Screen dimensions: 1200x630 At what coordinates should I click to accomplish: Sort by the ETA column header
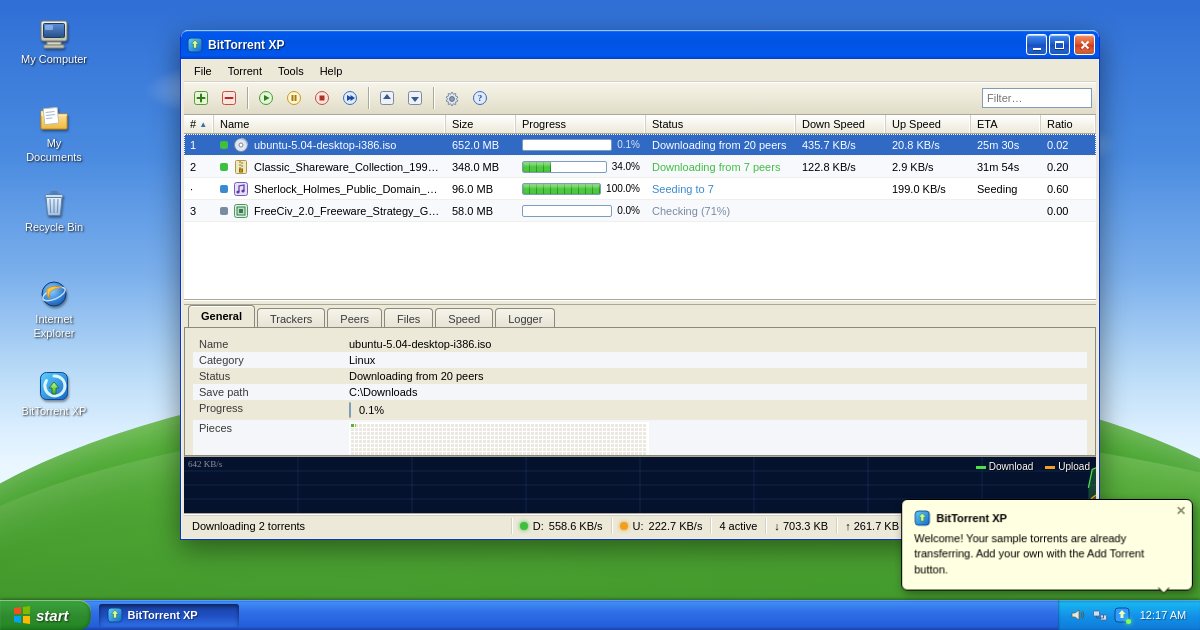pyautogui.click(x=1005, y=124)
